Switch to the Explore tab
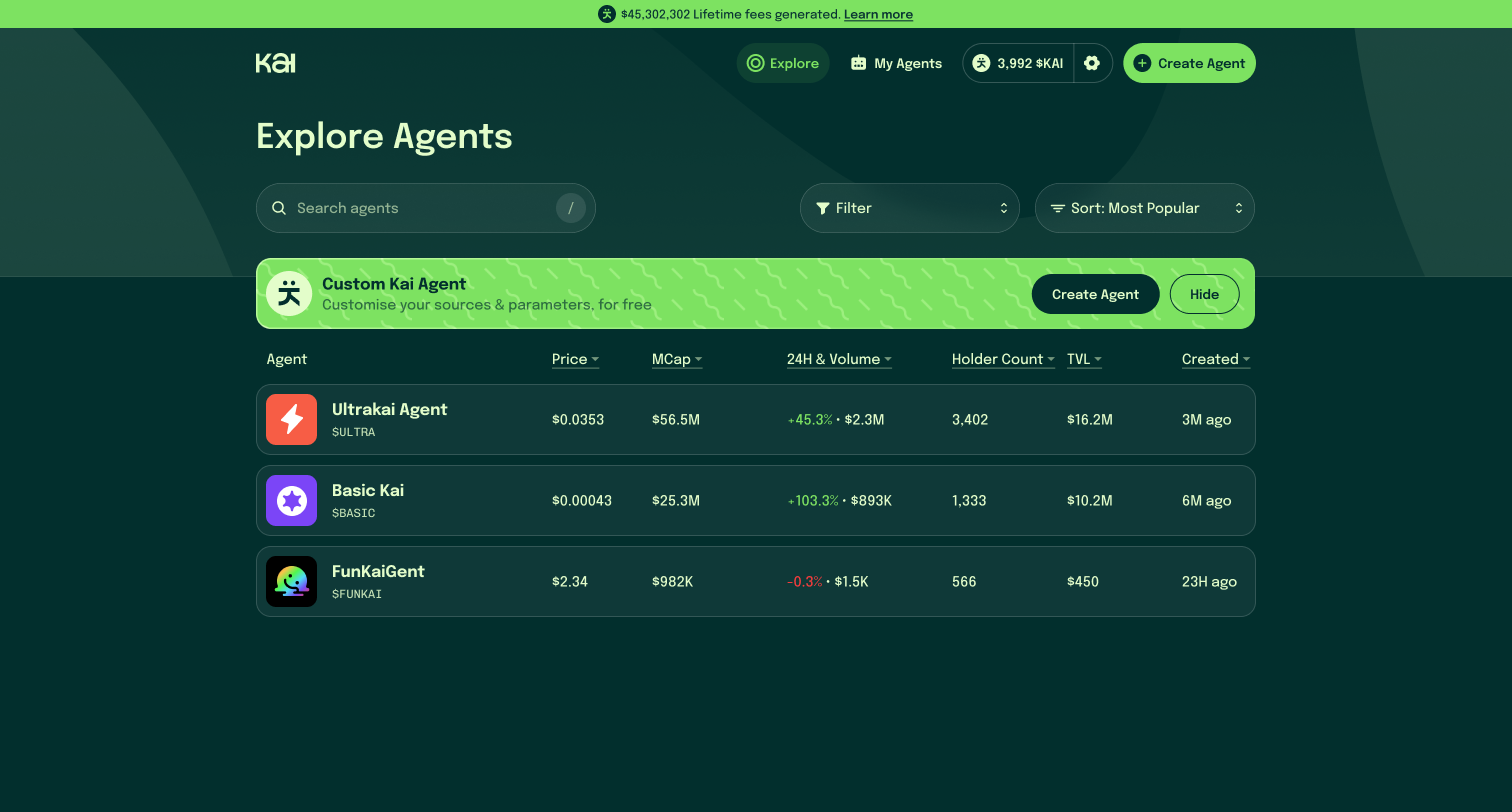The image size is (1512, 812). (783, 63)
